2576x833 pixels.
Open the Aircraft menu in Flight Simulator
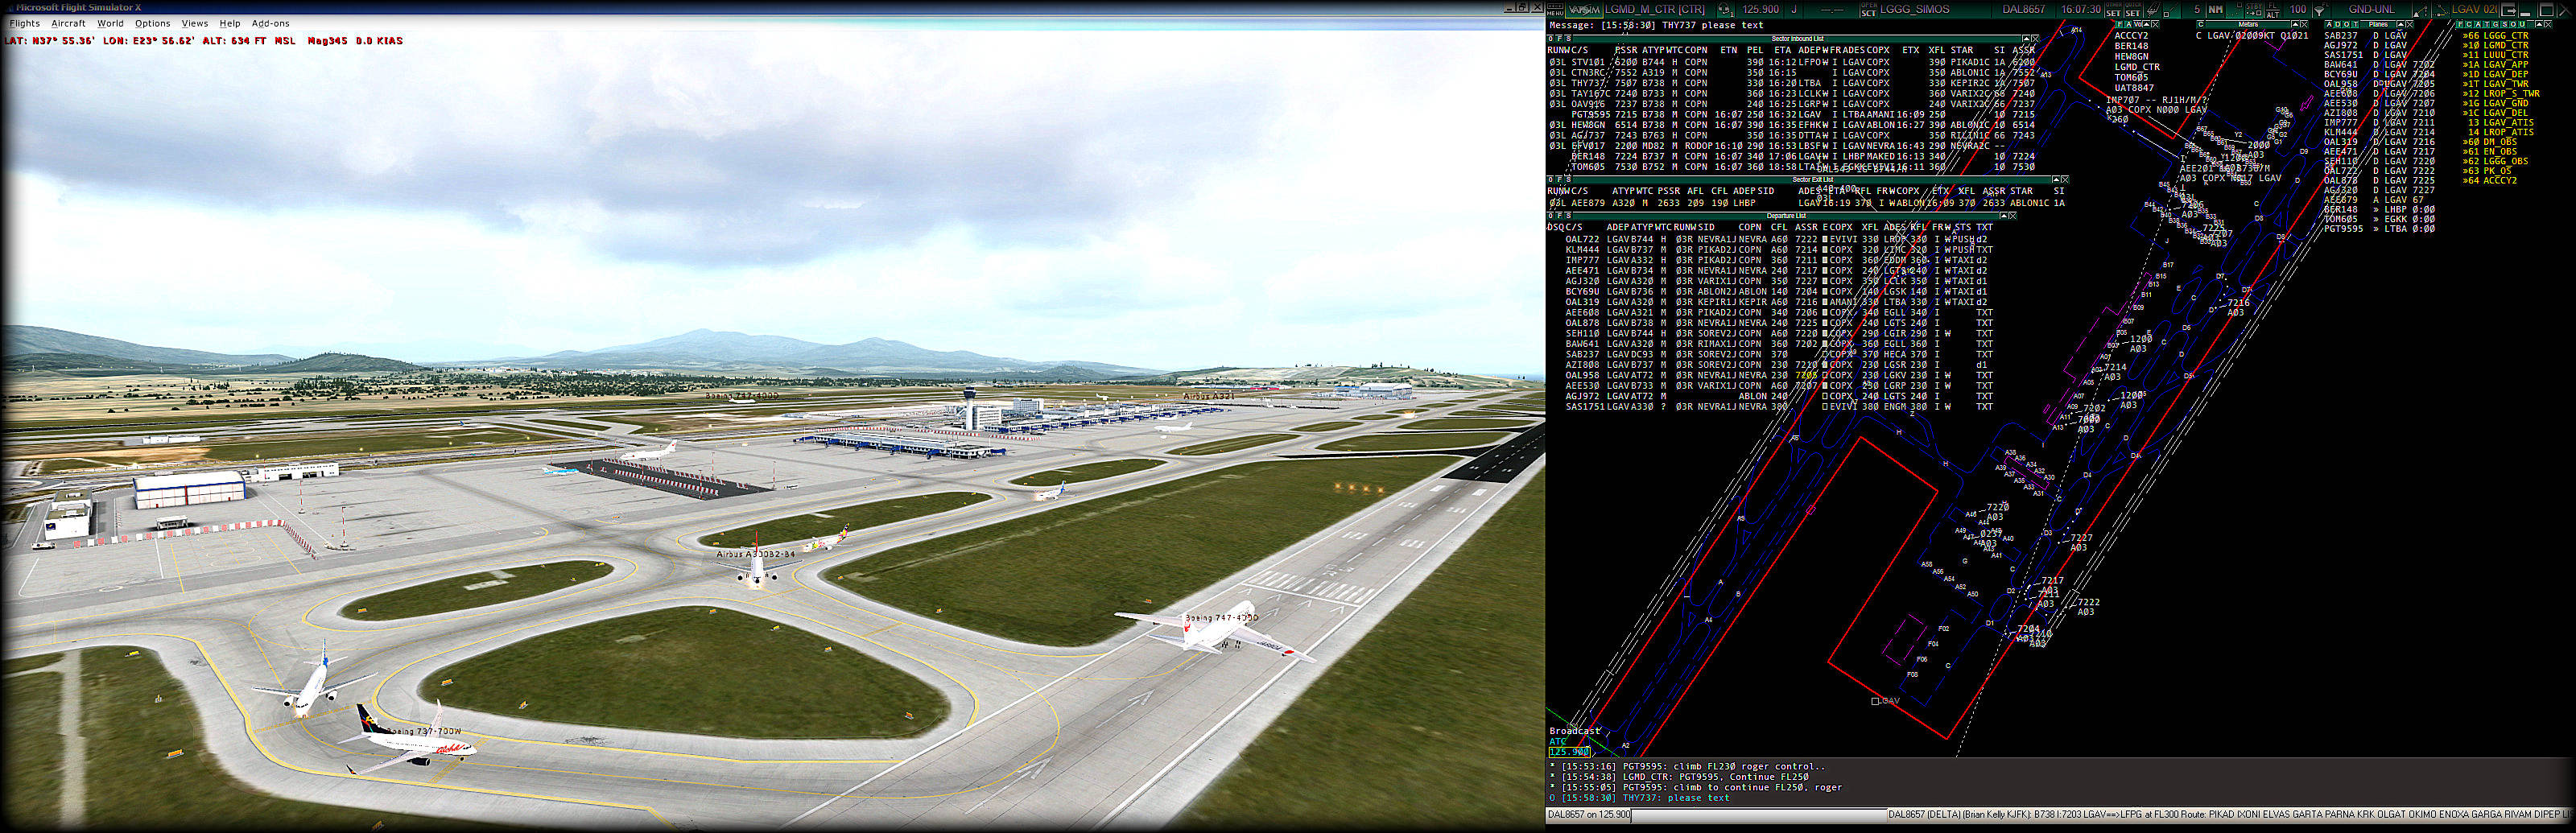[x=68, y=23]
